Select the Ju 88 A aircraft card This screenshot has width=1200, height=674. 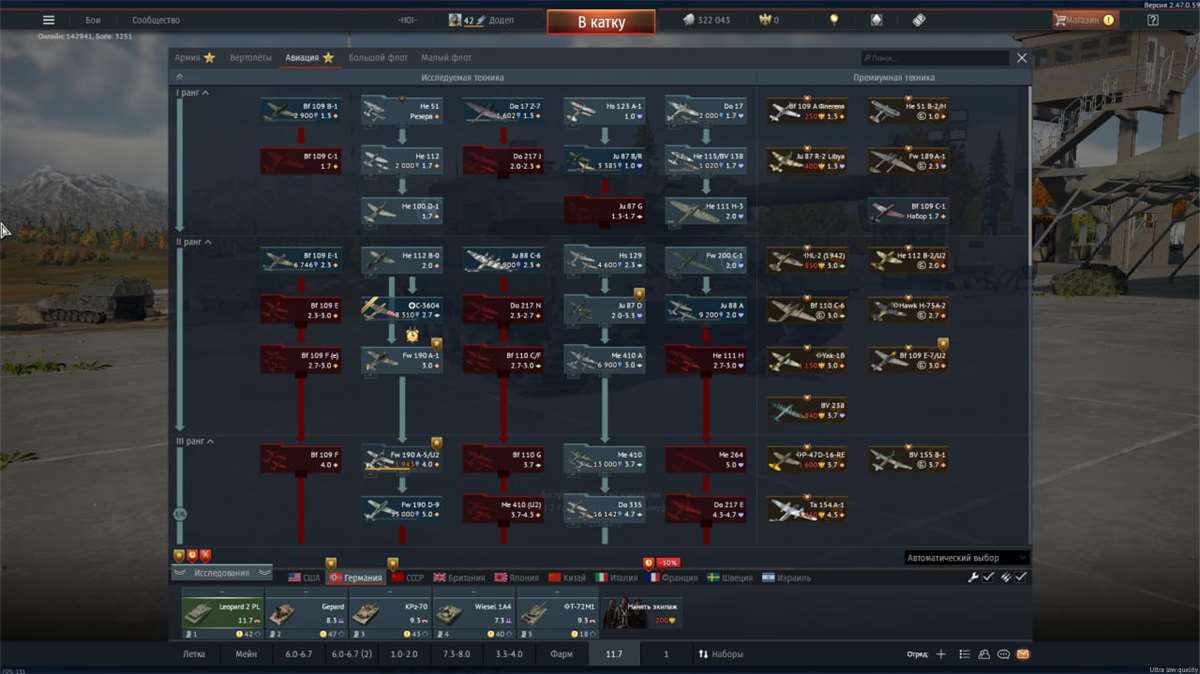(706, 310)
